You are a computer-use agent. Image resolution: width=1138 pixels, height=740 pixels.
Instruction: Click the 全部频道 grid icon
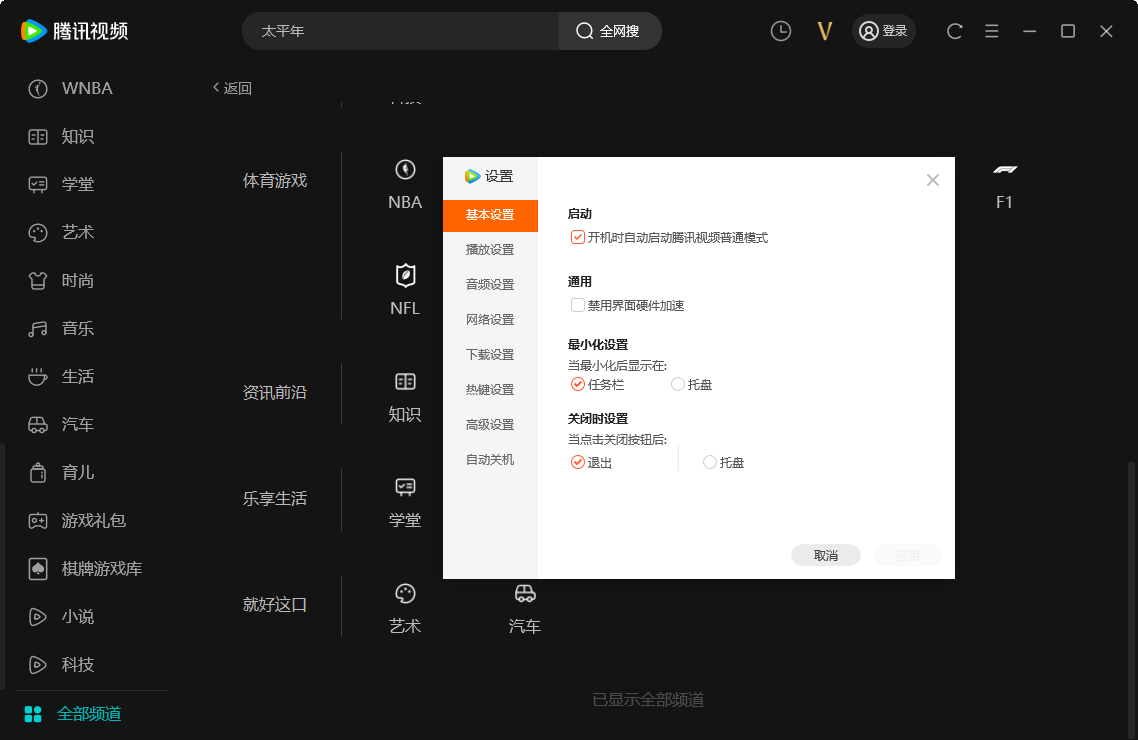click(33, 713)
